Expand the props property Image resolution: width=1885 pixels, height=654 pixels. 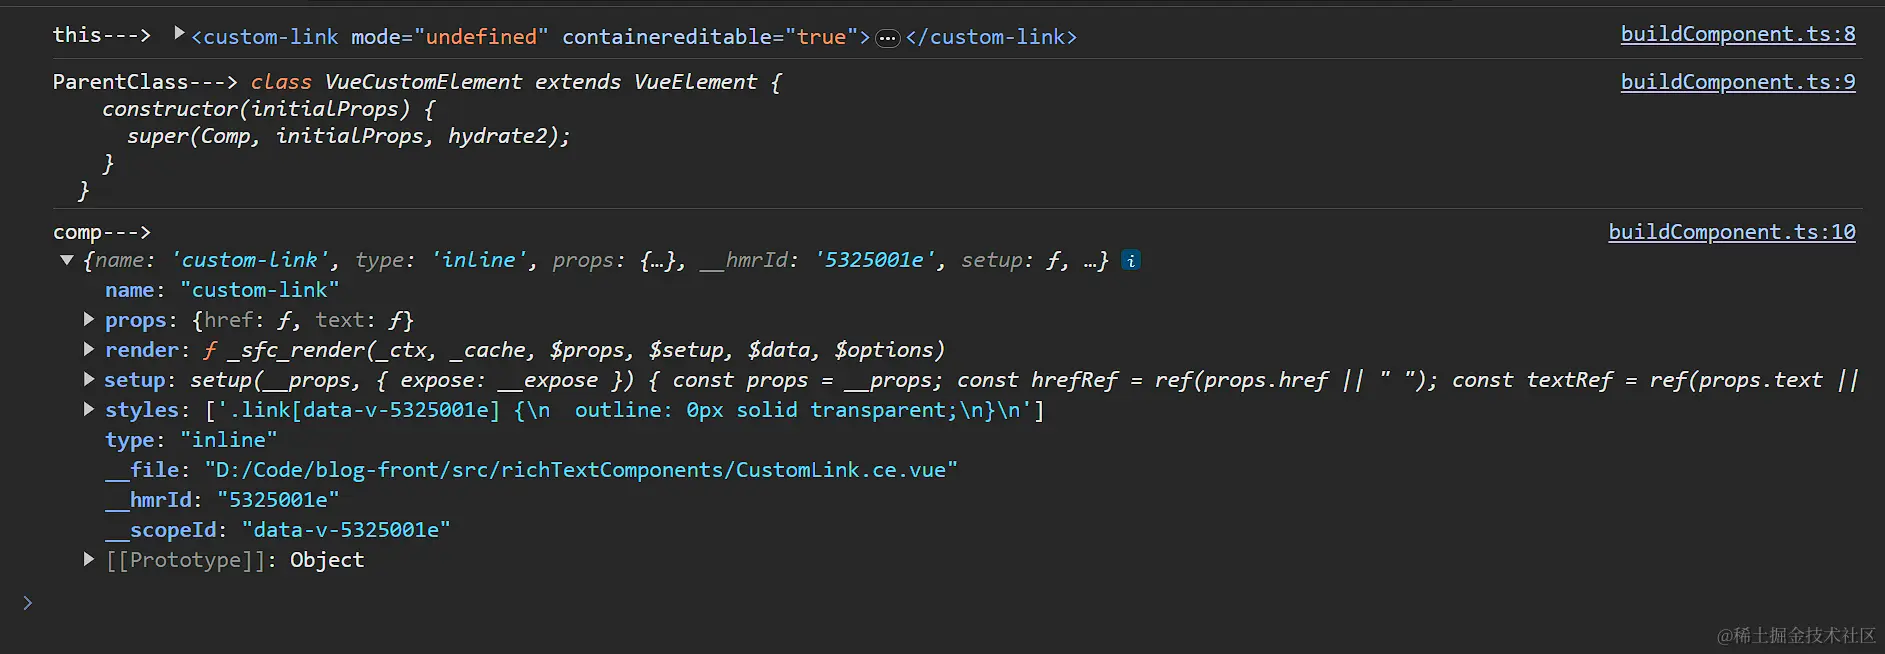[89, 320]
